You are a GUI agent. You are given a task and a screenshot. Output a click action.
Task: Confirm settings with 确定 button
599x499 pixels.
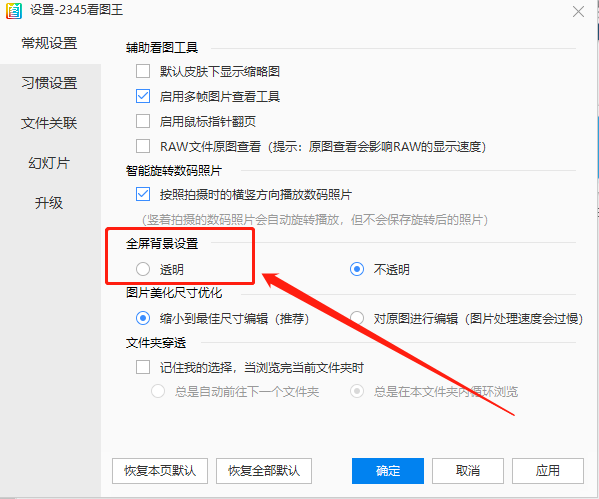coord(388,471)
